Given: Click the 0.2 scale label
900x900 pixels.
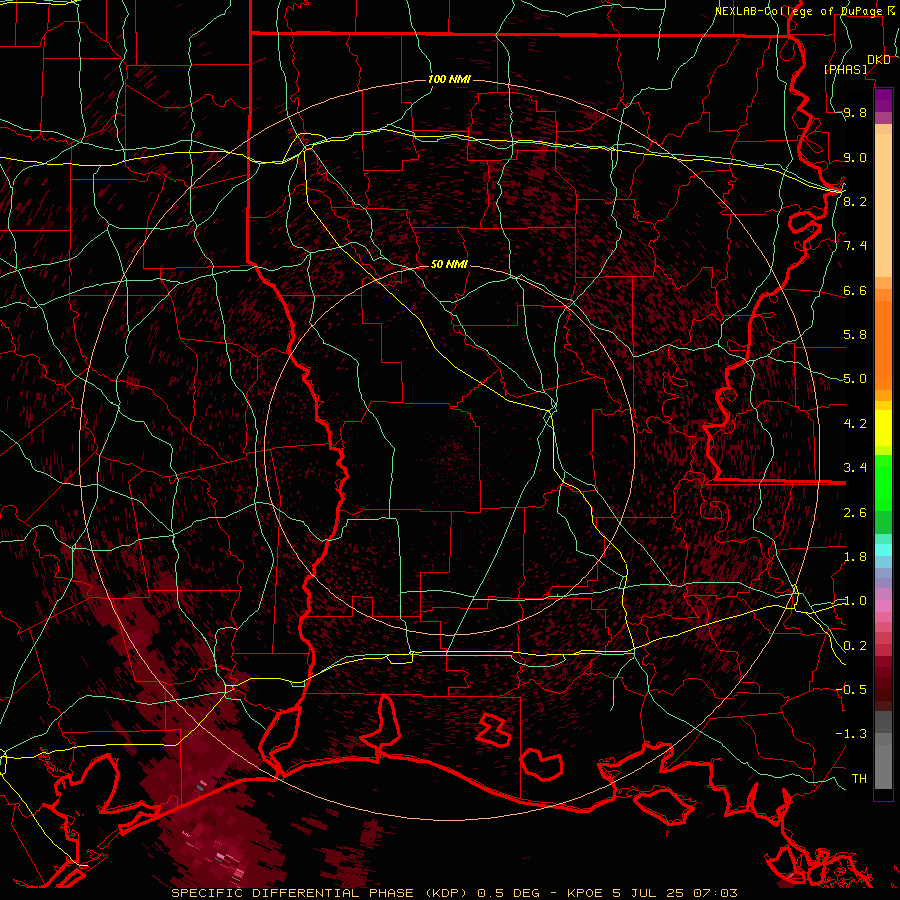Looking at the screenshot, I should (855, 646).
